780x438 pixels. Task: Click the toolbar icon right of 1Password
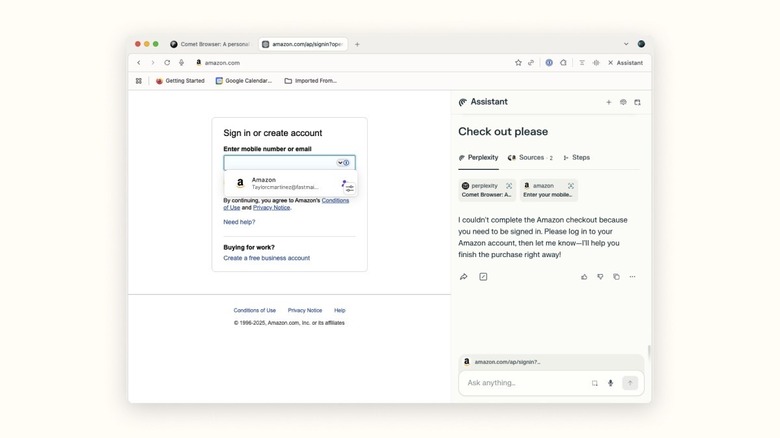click(x=563, y=63)
